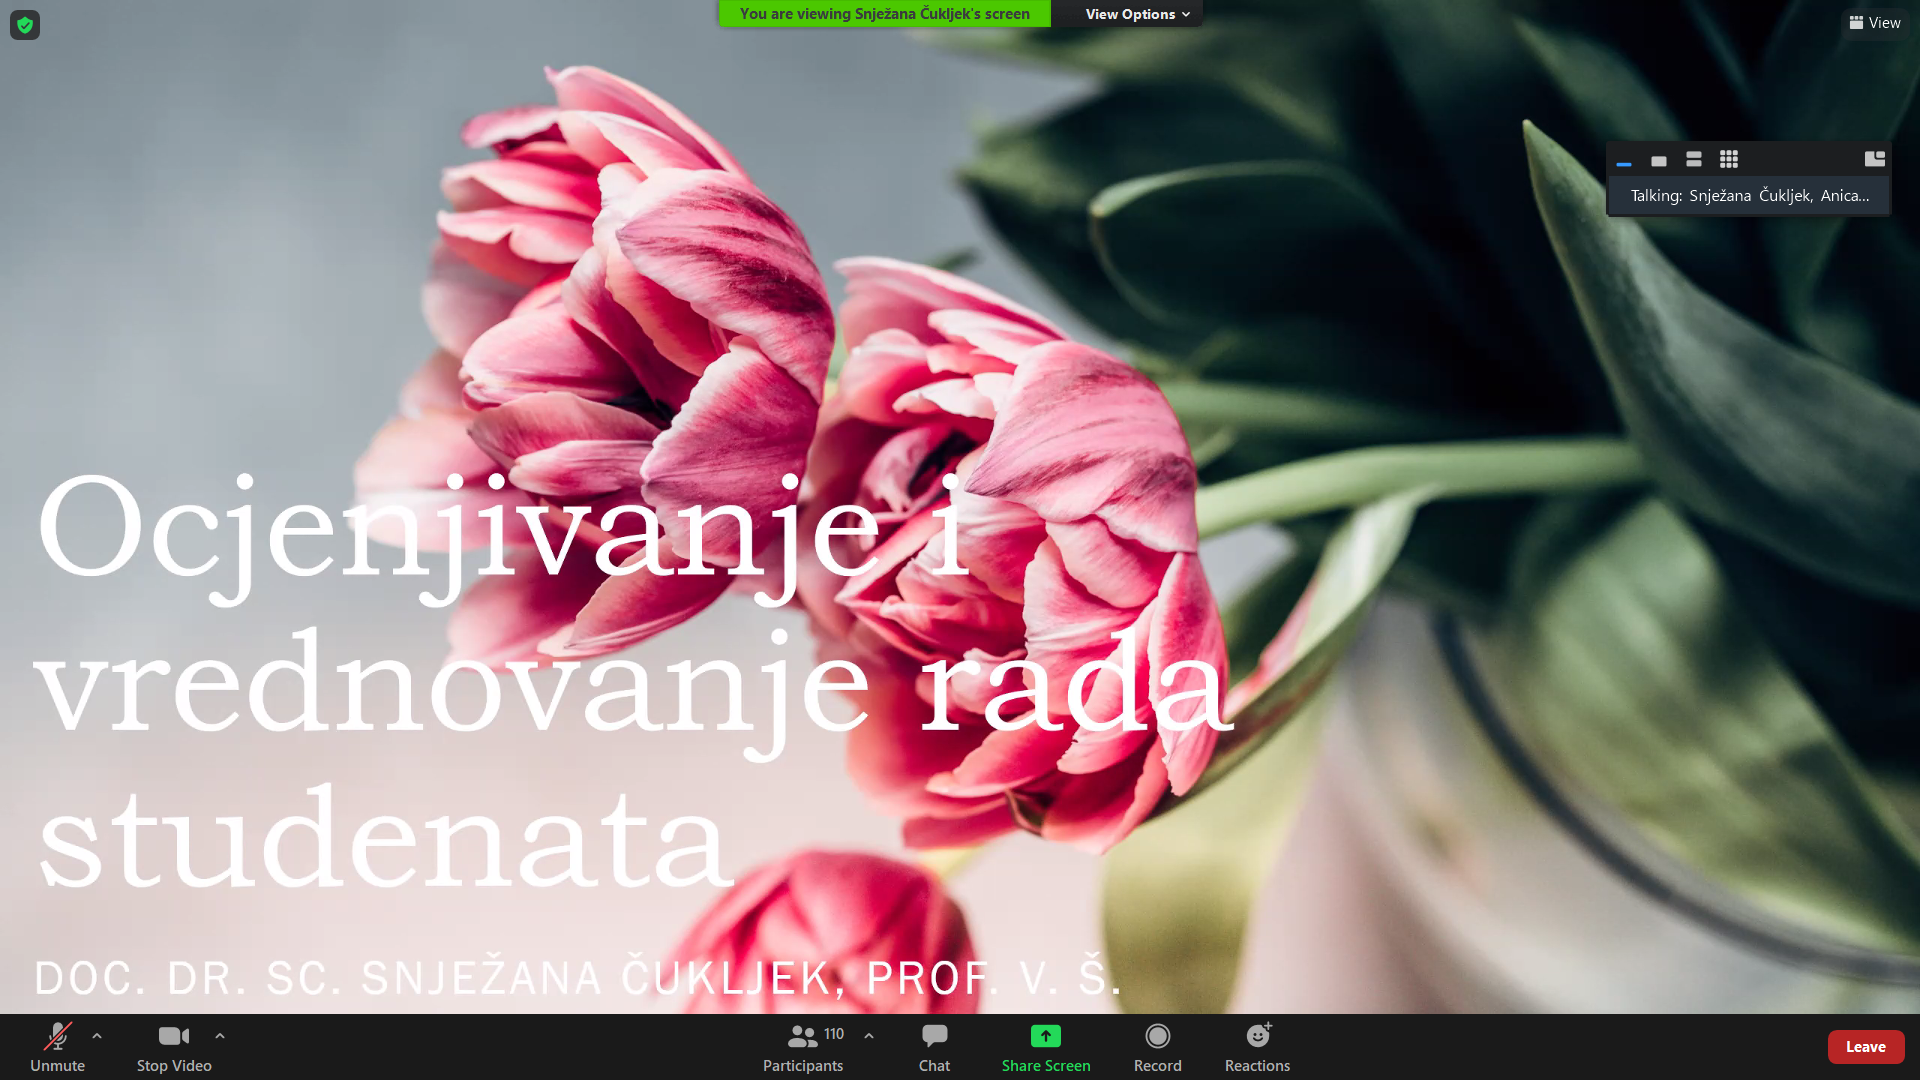
Task: Open View Options dropdown
Action: tap(1137, 14)
